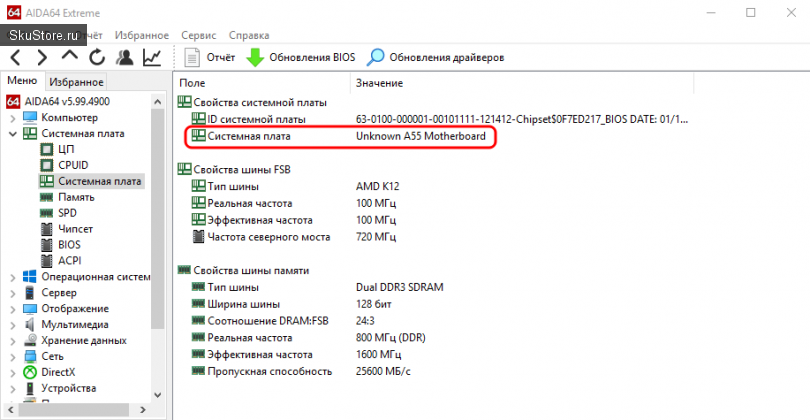Select the Тип шины AMD K12 row
The image size is (810, 420).
[x=295, y=186]
